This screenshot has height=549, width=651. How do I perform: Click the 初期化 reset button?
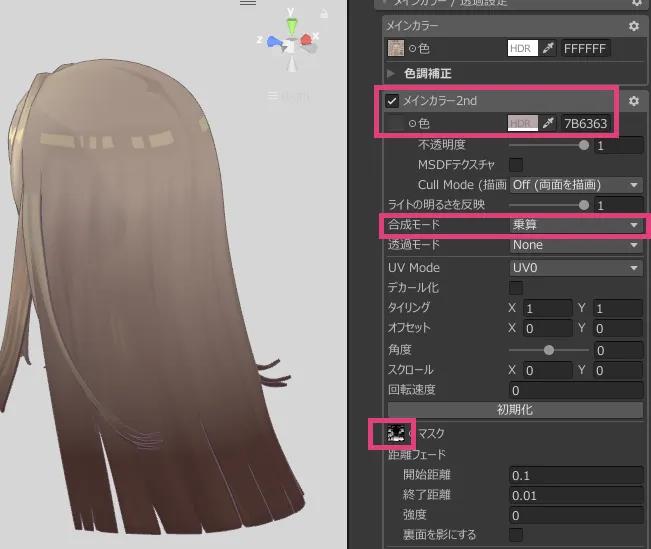click(515, 410)
